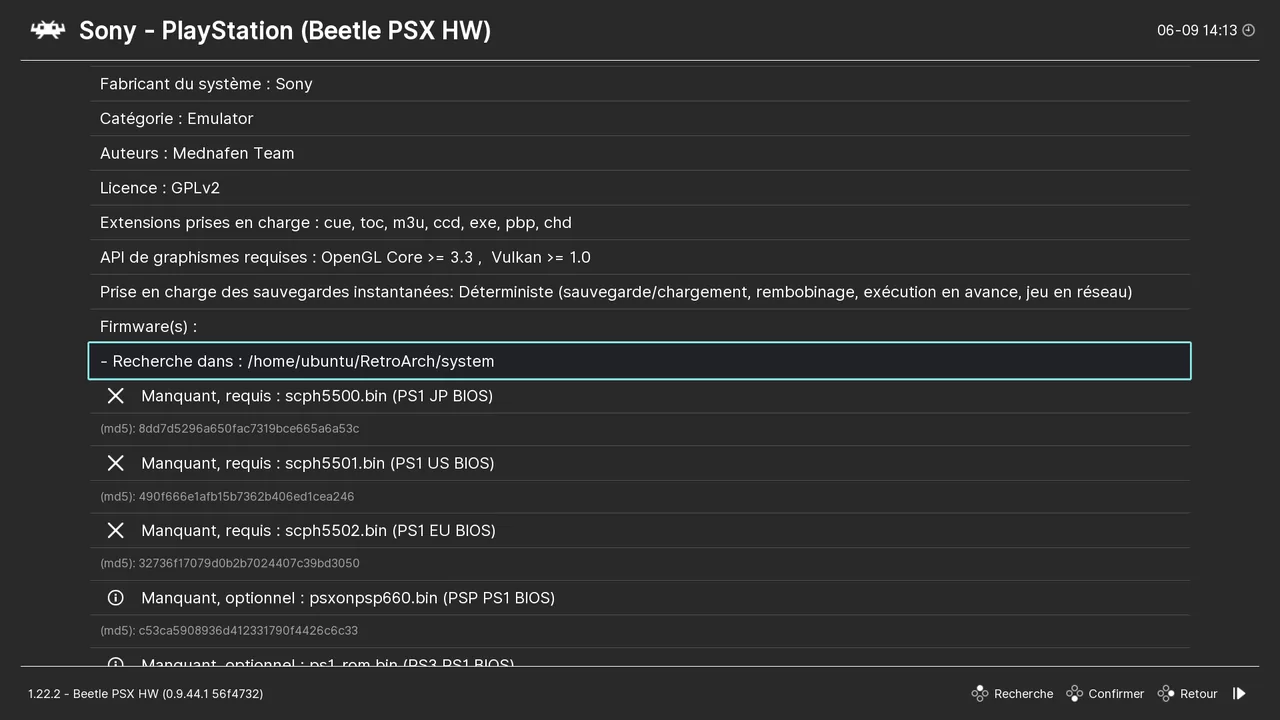Click the Recherche gamepad icon
Screen dimensions: 1280x720
[x=980, y=693]
